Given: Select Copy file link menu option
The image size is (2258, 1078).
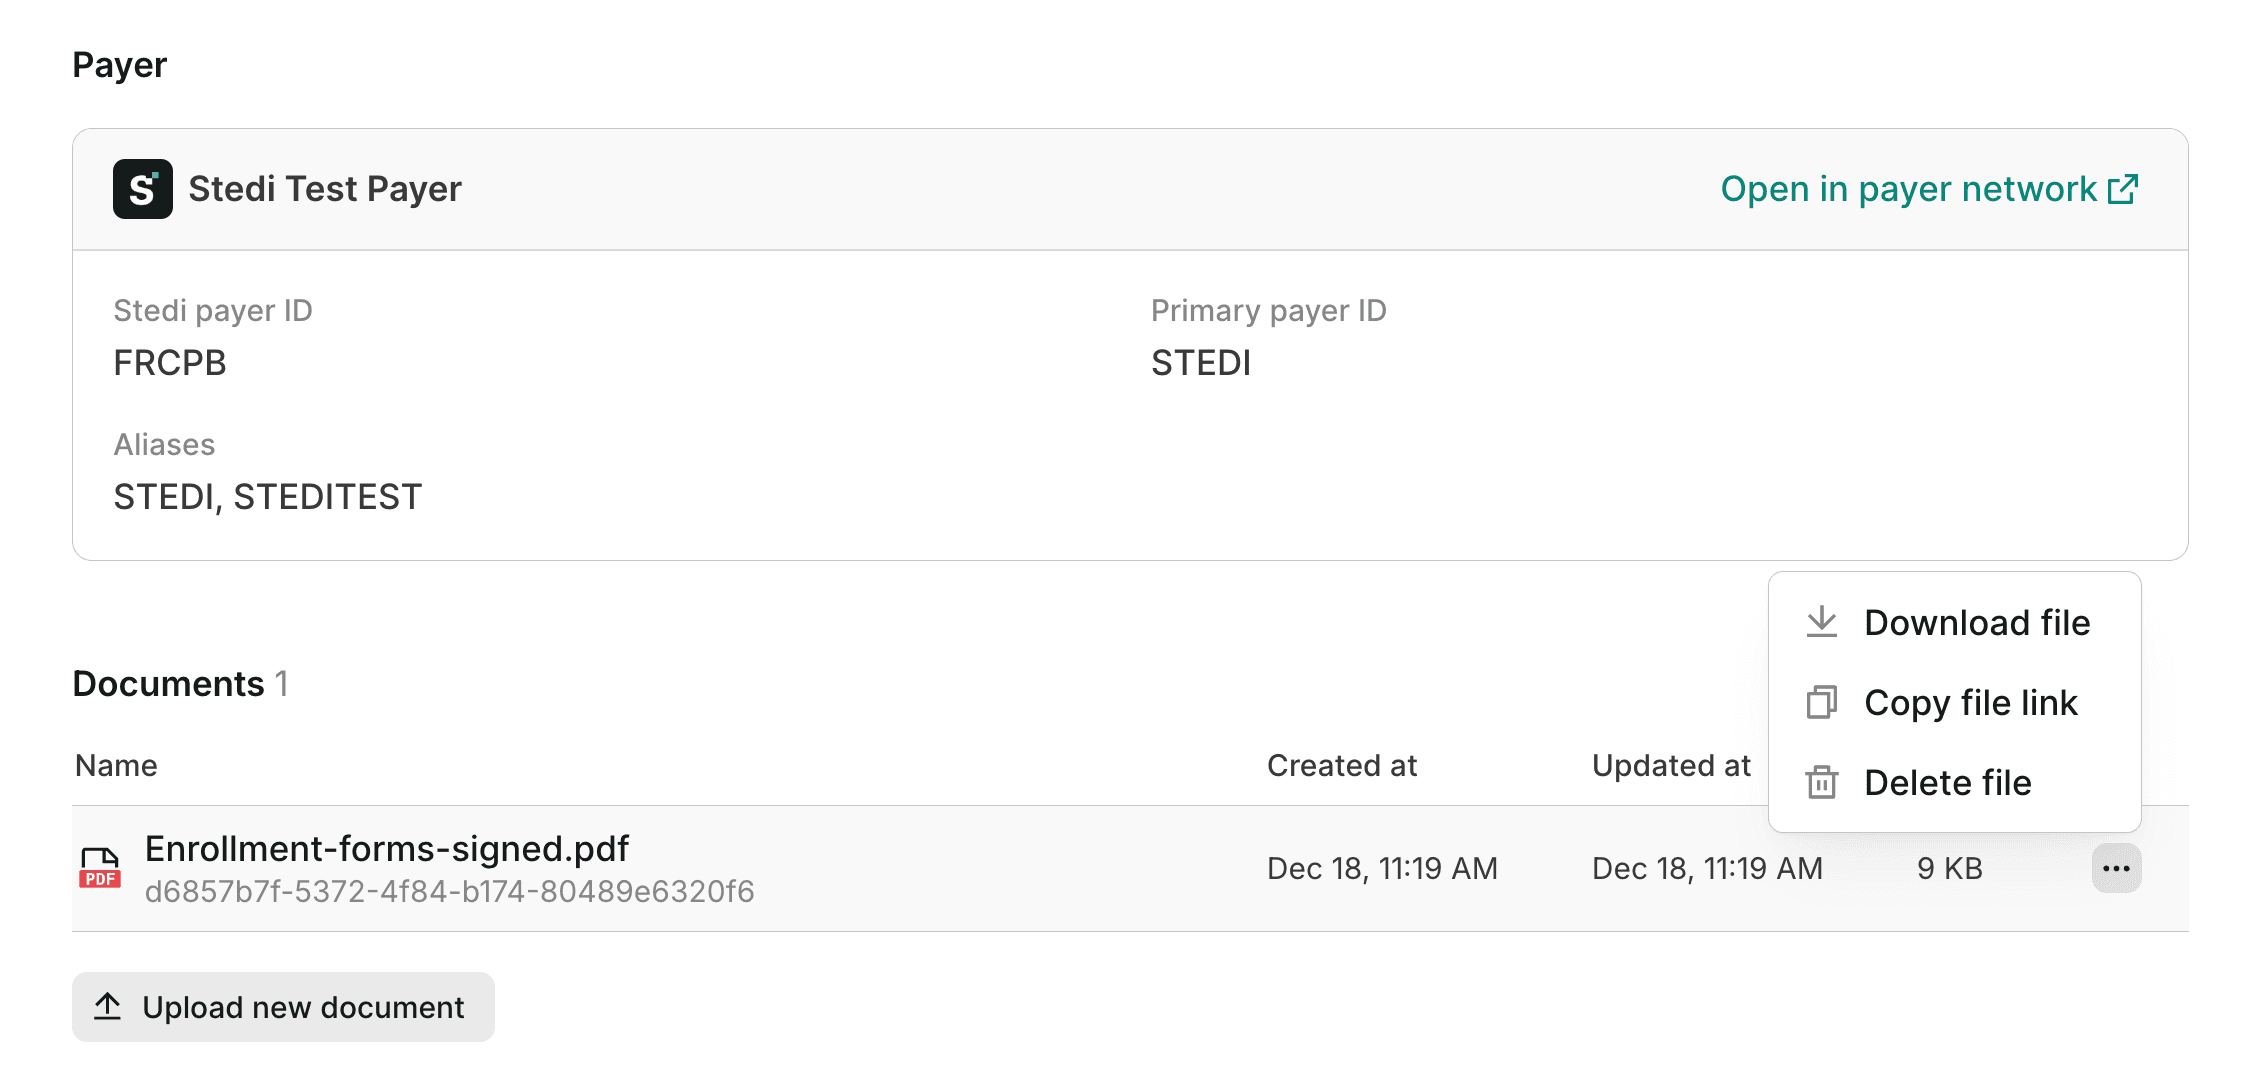Looking at the screenshot, I should click(1970, 702).
